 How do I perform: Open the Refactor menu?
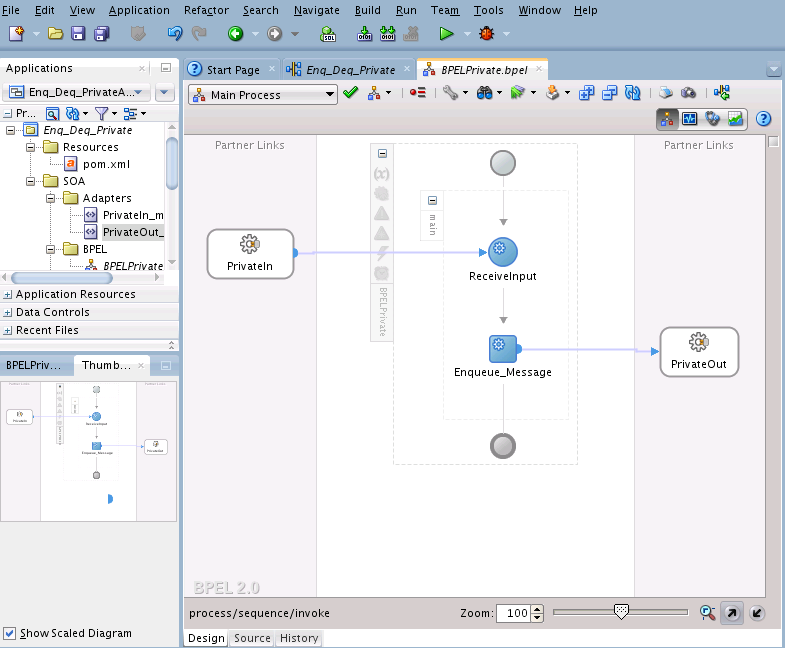click(206, 10)
